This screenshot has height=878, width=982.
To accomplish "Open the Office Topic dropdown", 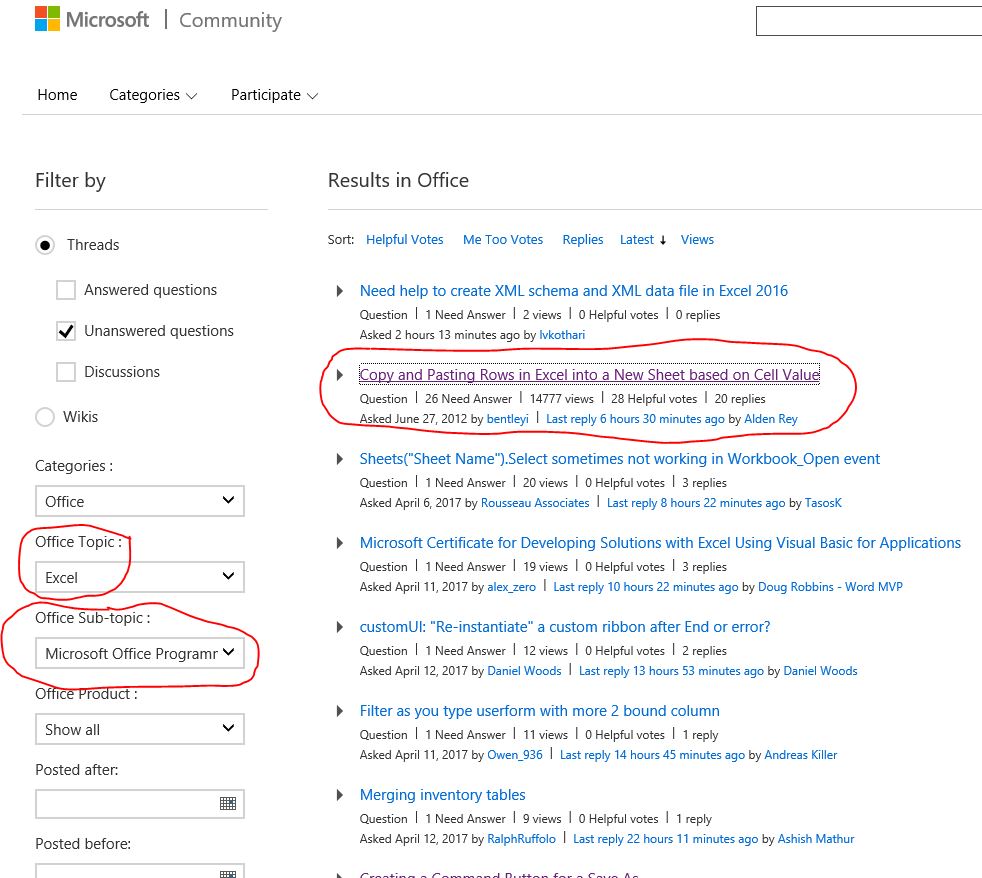I will [139, 577].
